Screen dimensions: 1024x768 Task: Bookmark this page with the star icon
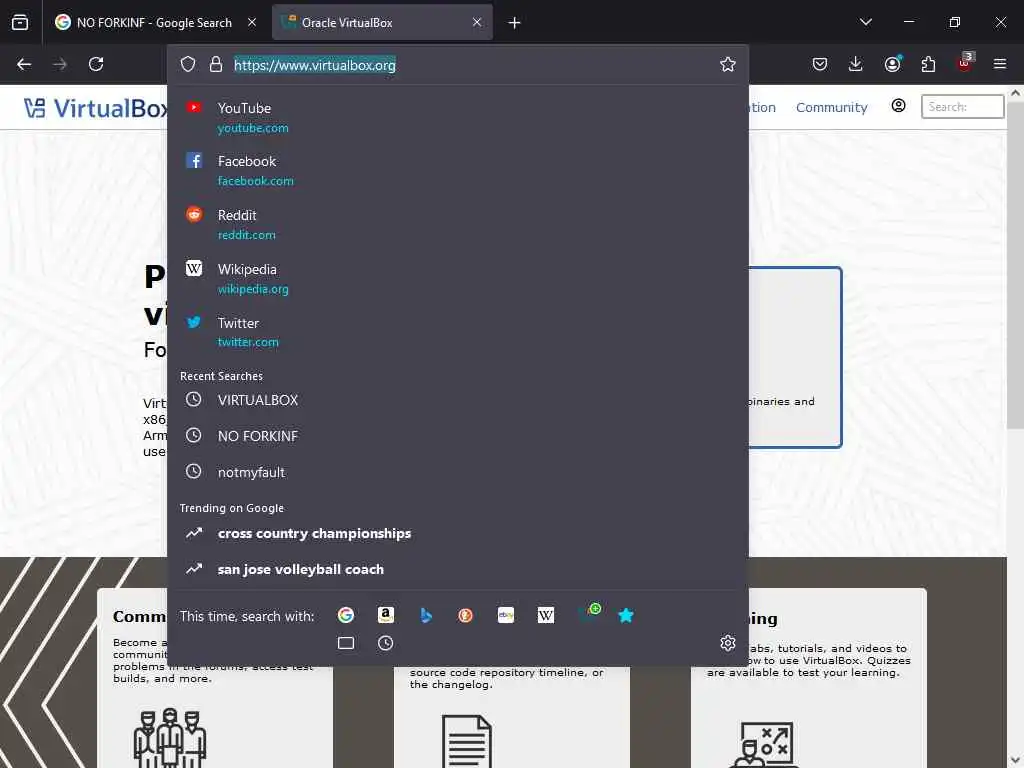click(728, 64)
